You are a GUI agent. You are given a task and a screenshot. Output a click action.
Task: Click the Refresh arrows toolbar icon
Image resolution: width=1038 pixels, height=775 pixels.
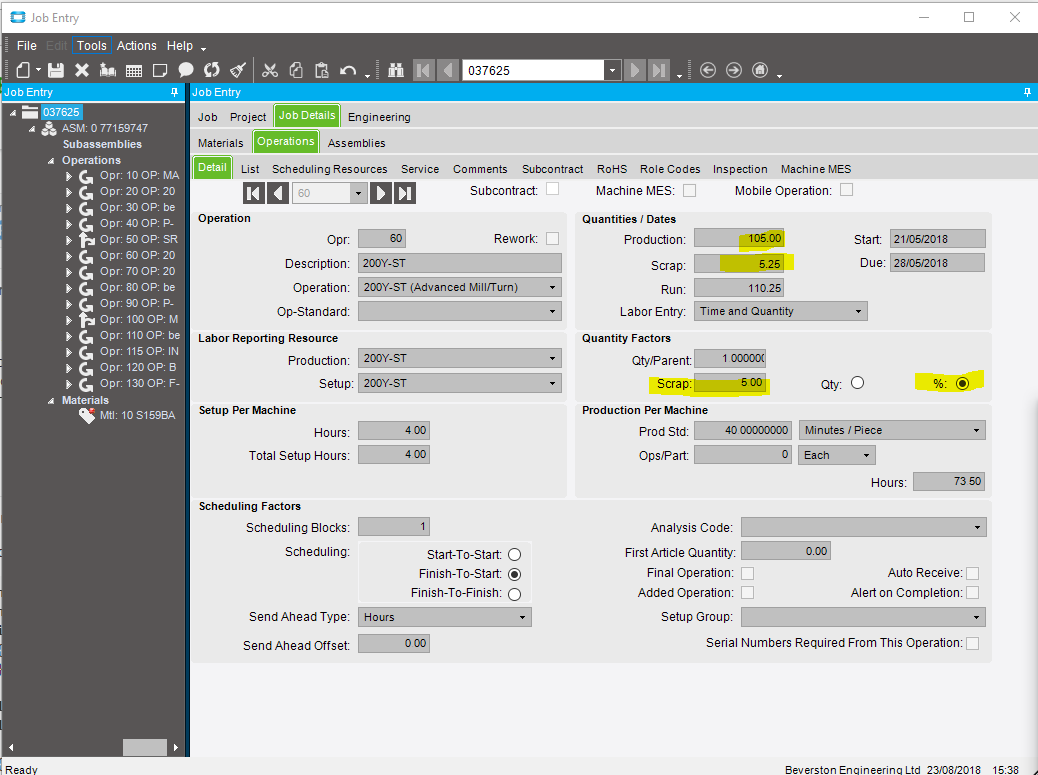pos(211,70)
